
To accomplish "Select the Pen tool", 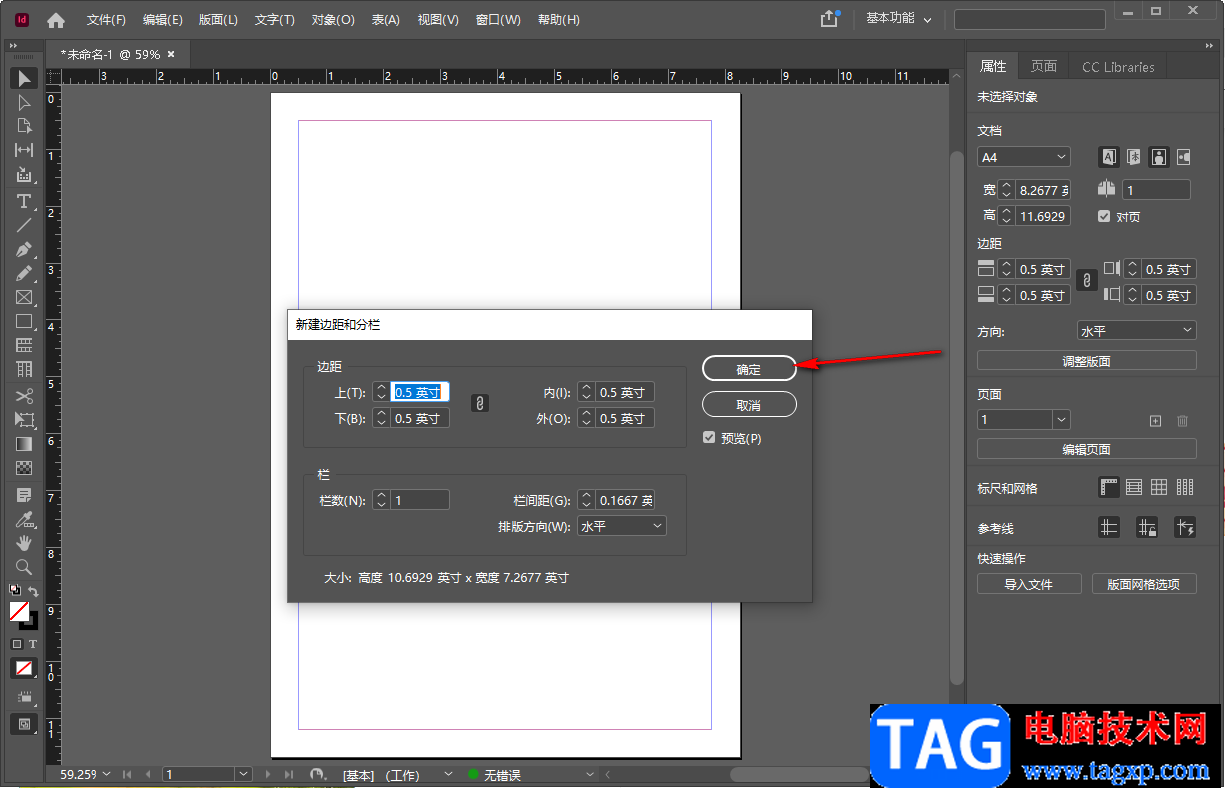I will pyautogui.click(x=24, y=249).
